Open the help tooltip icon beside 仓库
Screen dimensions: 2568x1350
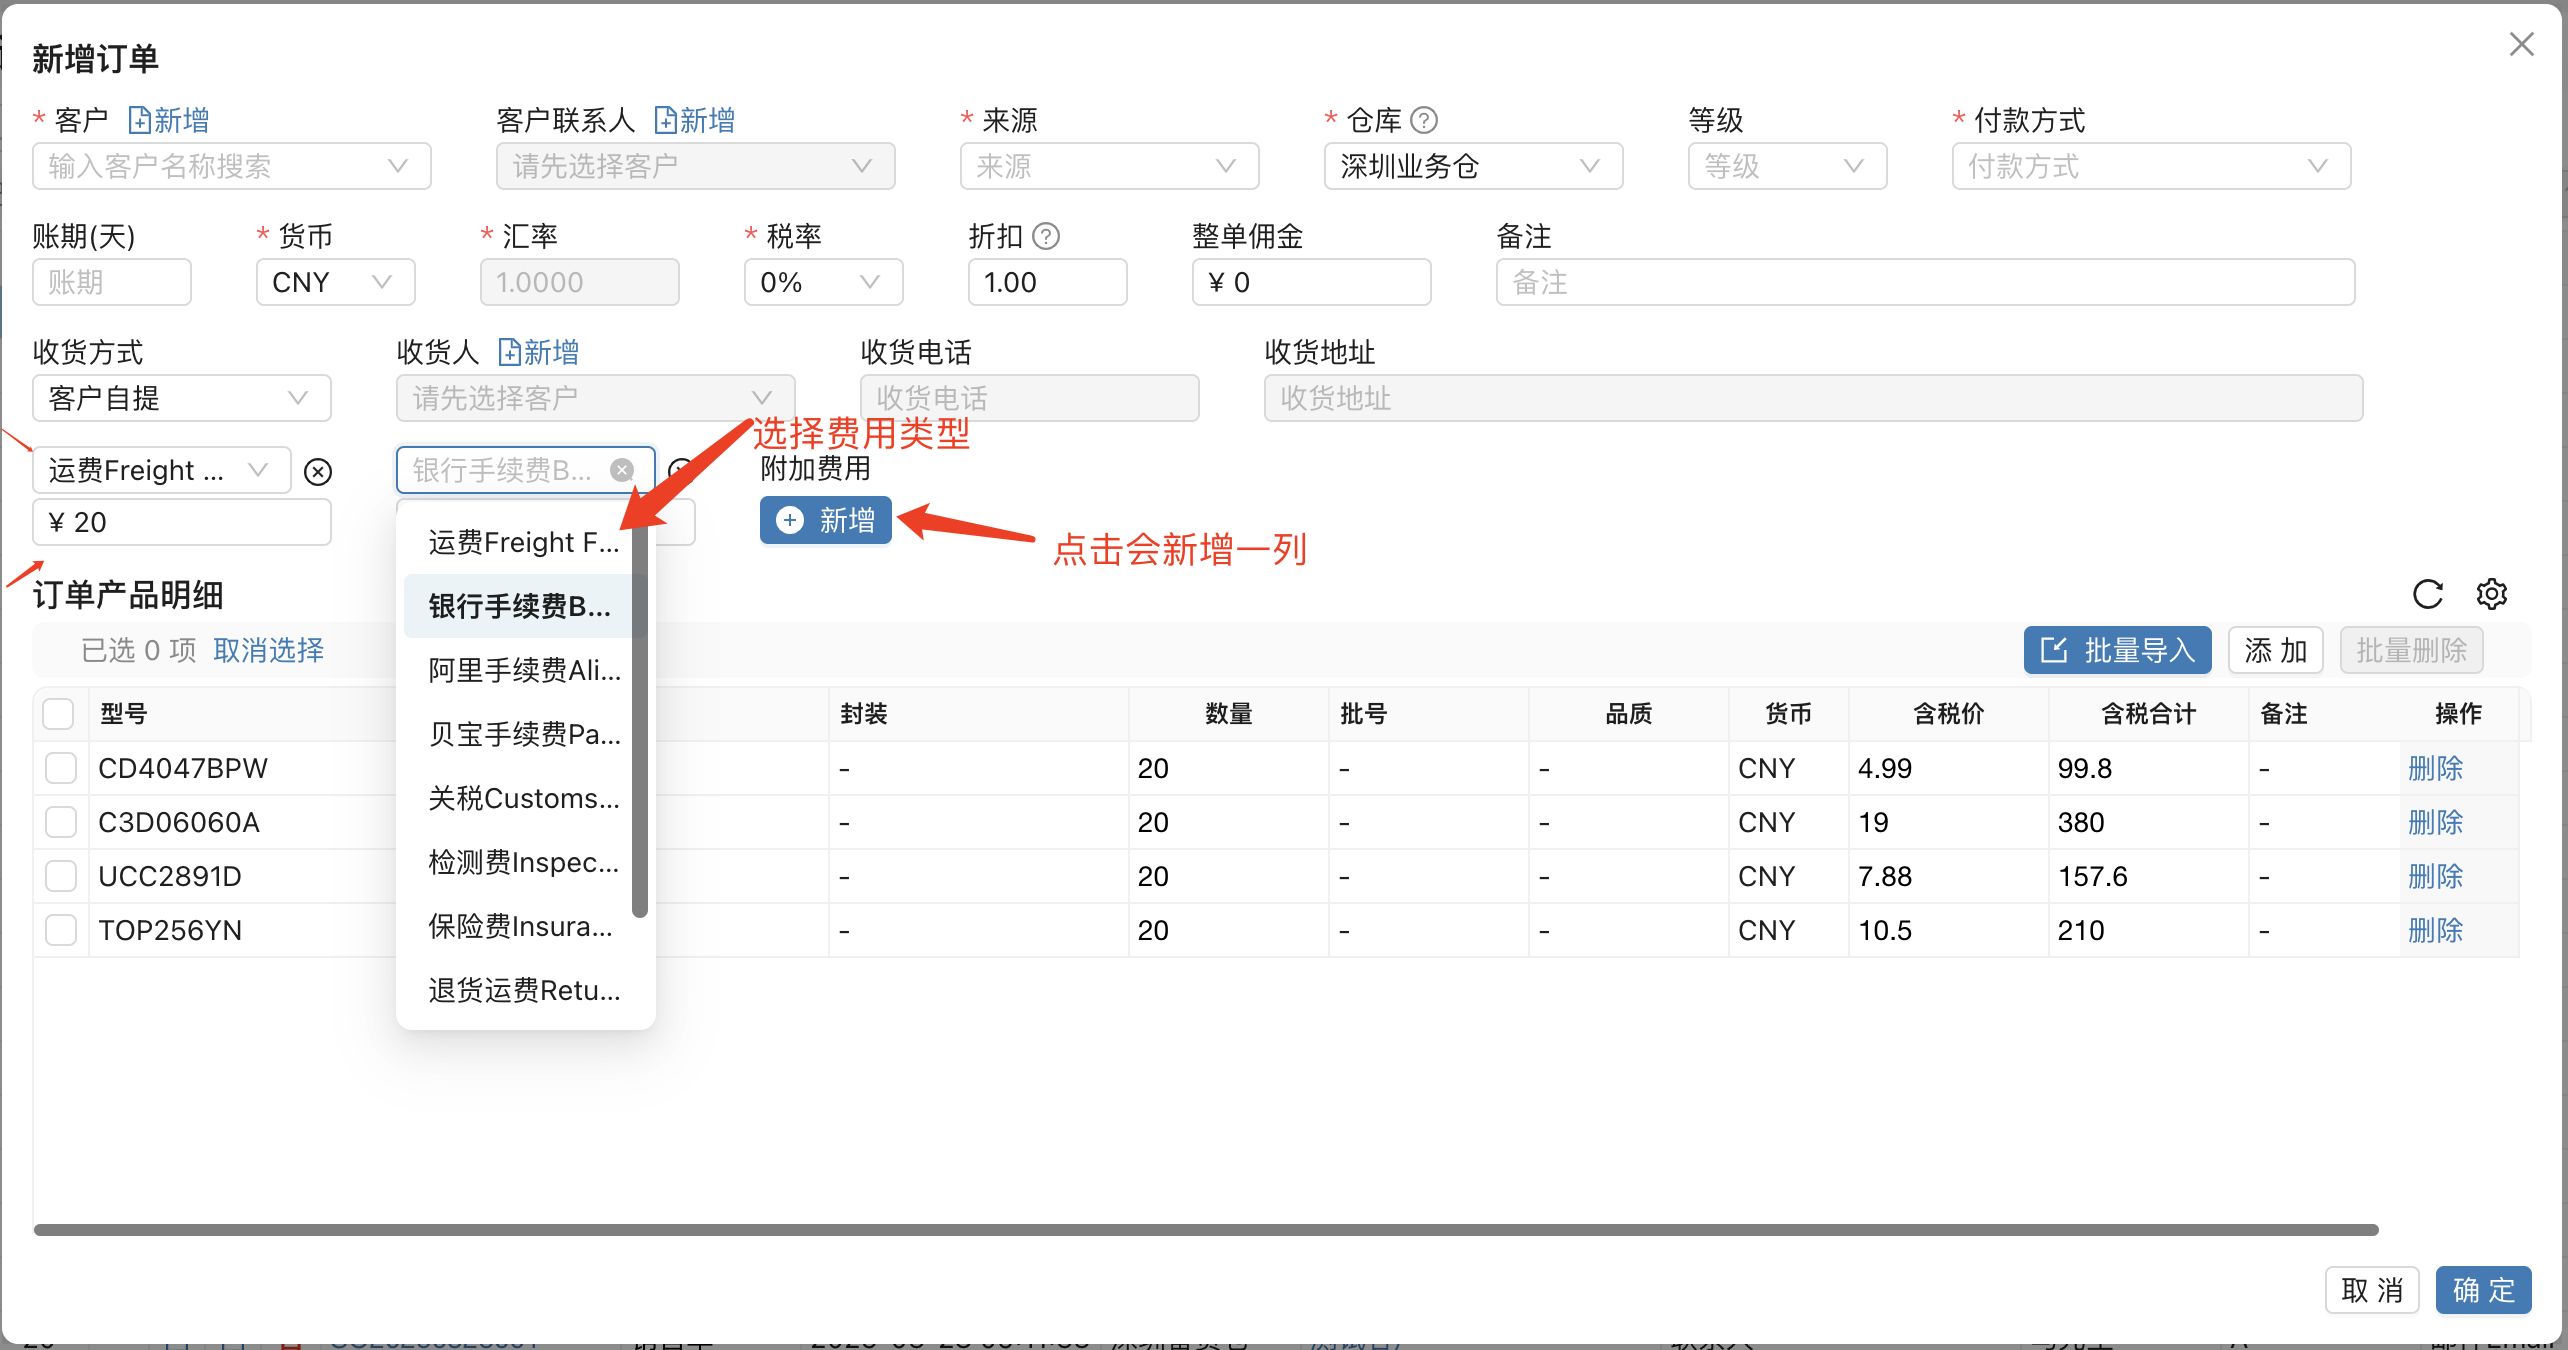[x=1425, y=119]
